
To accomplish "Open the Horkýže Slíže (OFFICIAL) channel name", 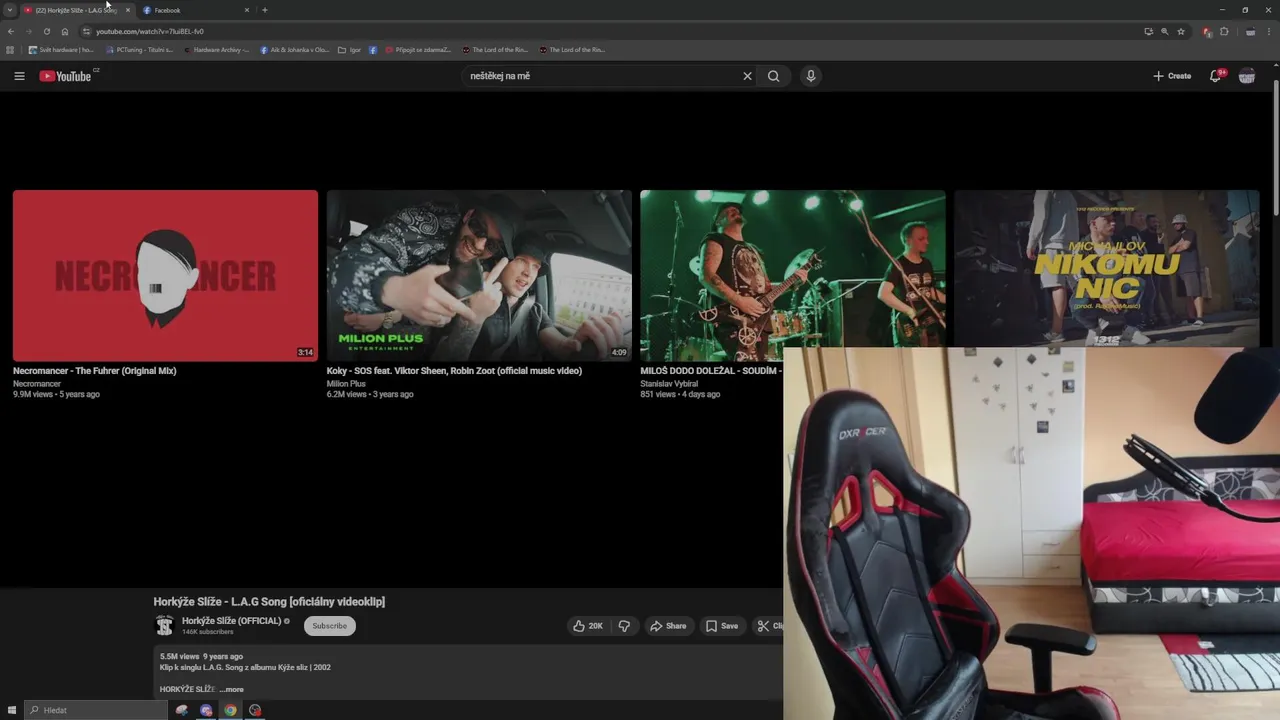I will point(231,621).
